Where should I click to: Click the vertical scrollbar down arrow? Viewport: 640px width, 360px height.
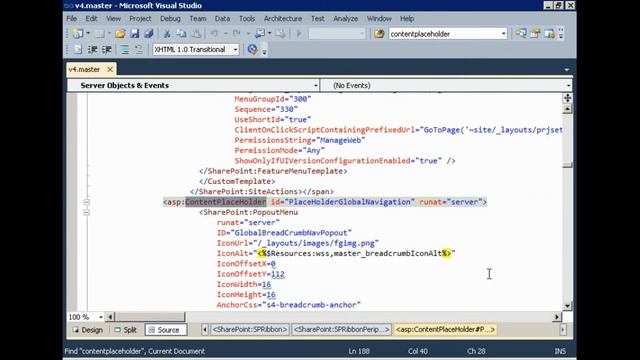(567, 306)
